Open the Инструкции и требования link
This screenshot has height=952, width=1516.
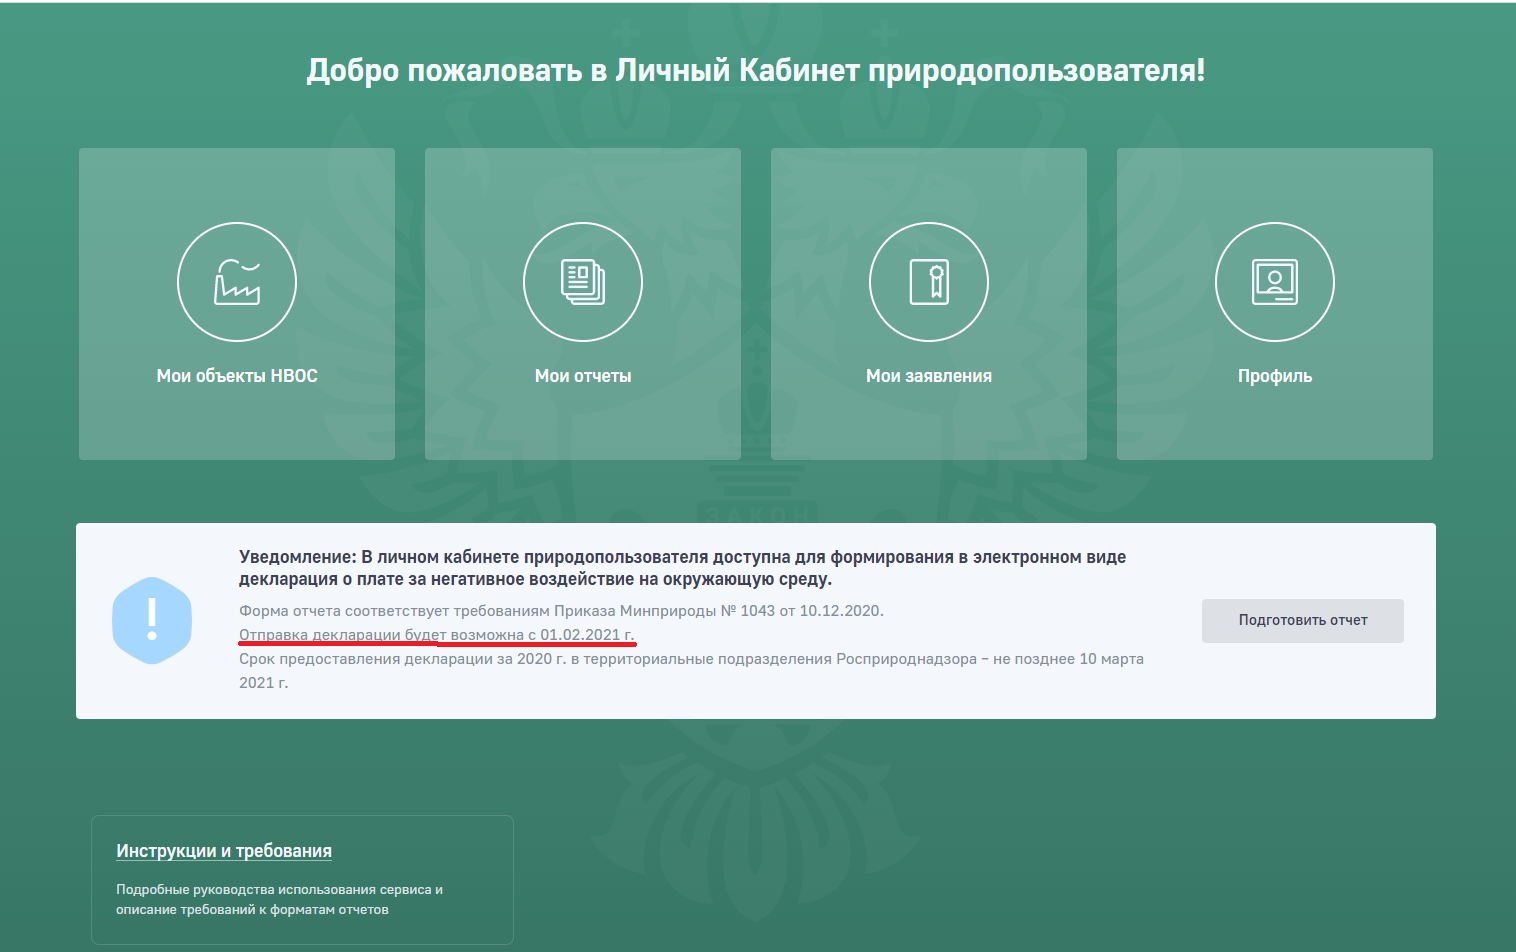224,851
